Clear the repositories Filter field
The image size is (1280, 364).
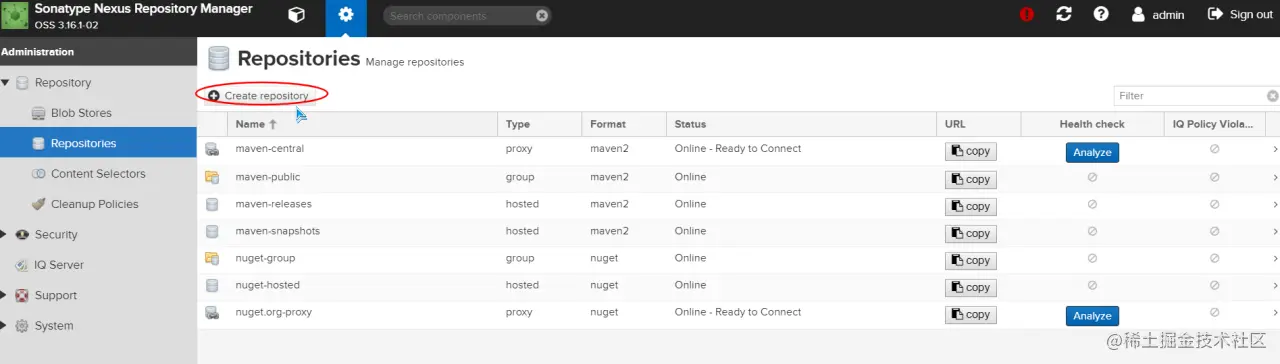tap(1272, 96)
